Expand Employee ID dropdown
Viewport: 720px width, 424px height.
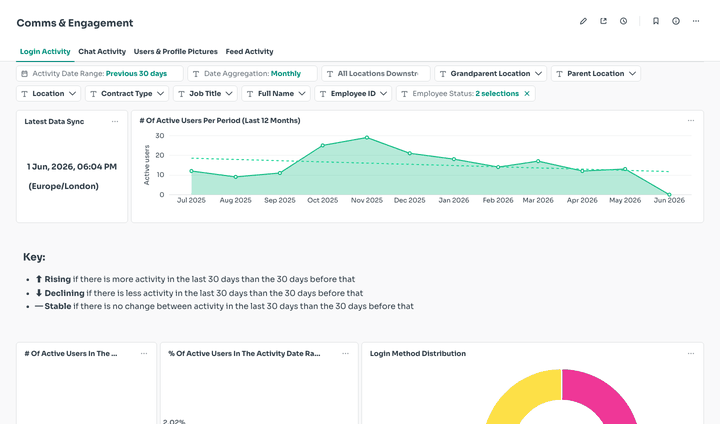353,94
